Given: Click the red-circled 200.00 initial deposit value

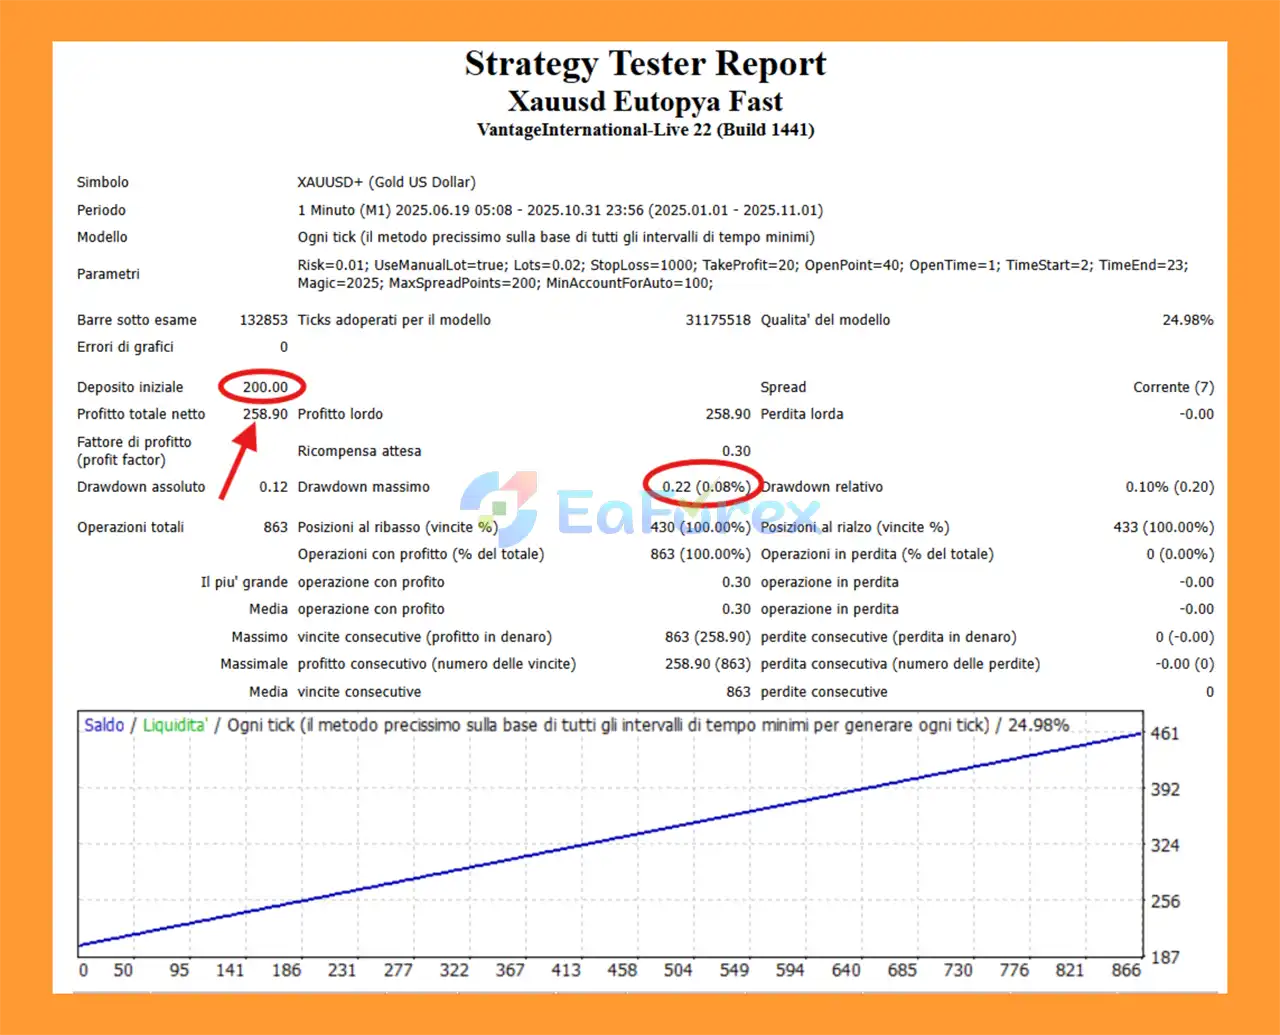Looking at the screenshot, I should [264, 387].
